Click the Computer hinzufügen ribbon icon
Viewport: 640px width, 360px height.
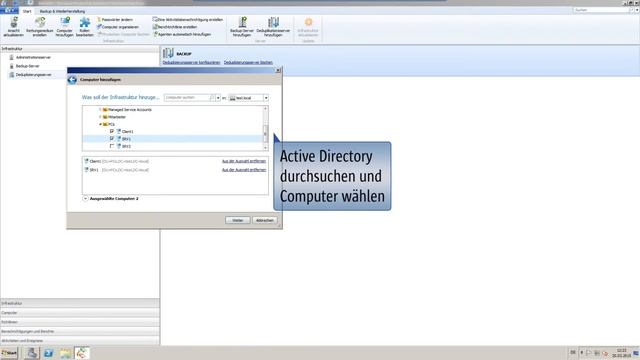pyautogui.click(x=64, y=27)
